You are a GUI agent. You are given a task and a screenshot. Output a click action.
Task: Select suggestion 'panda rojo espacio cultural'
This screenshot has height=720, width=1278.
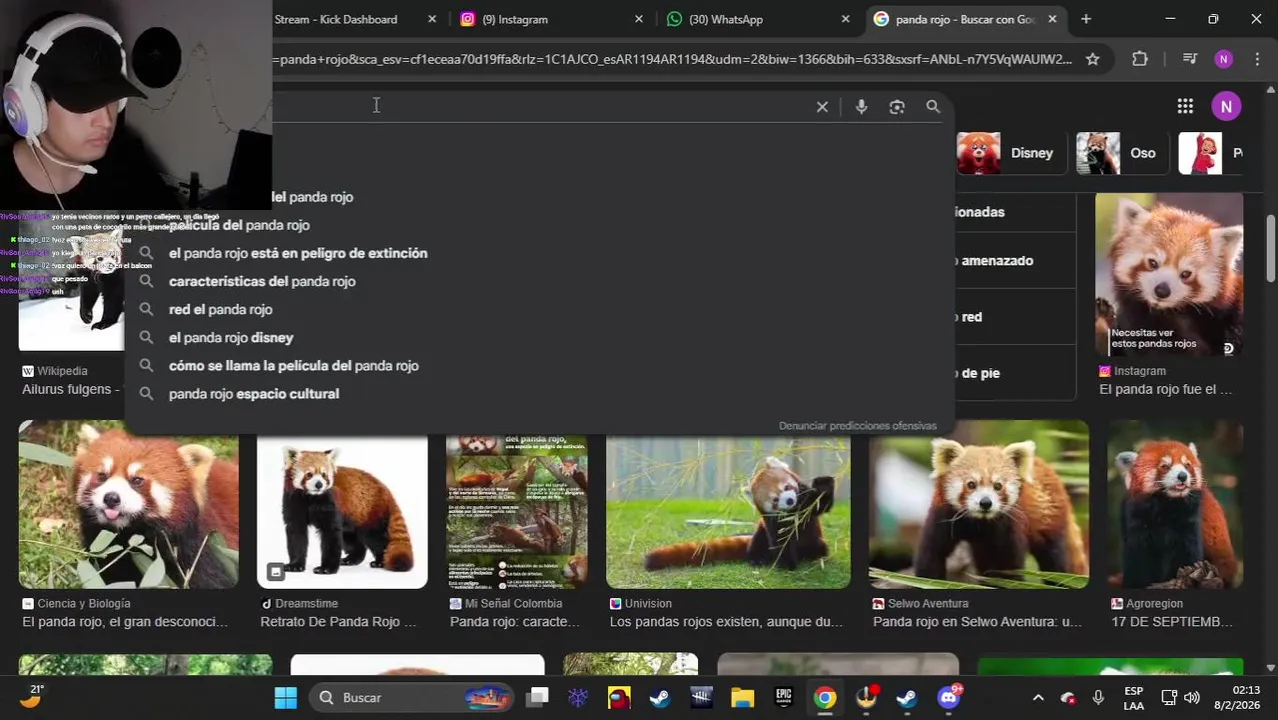(x=254, y=393)
